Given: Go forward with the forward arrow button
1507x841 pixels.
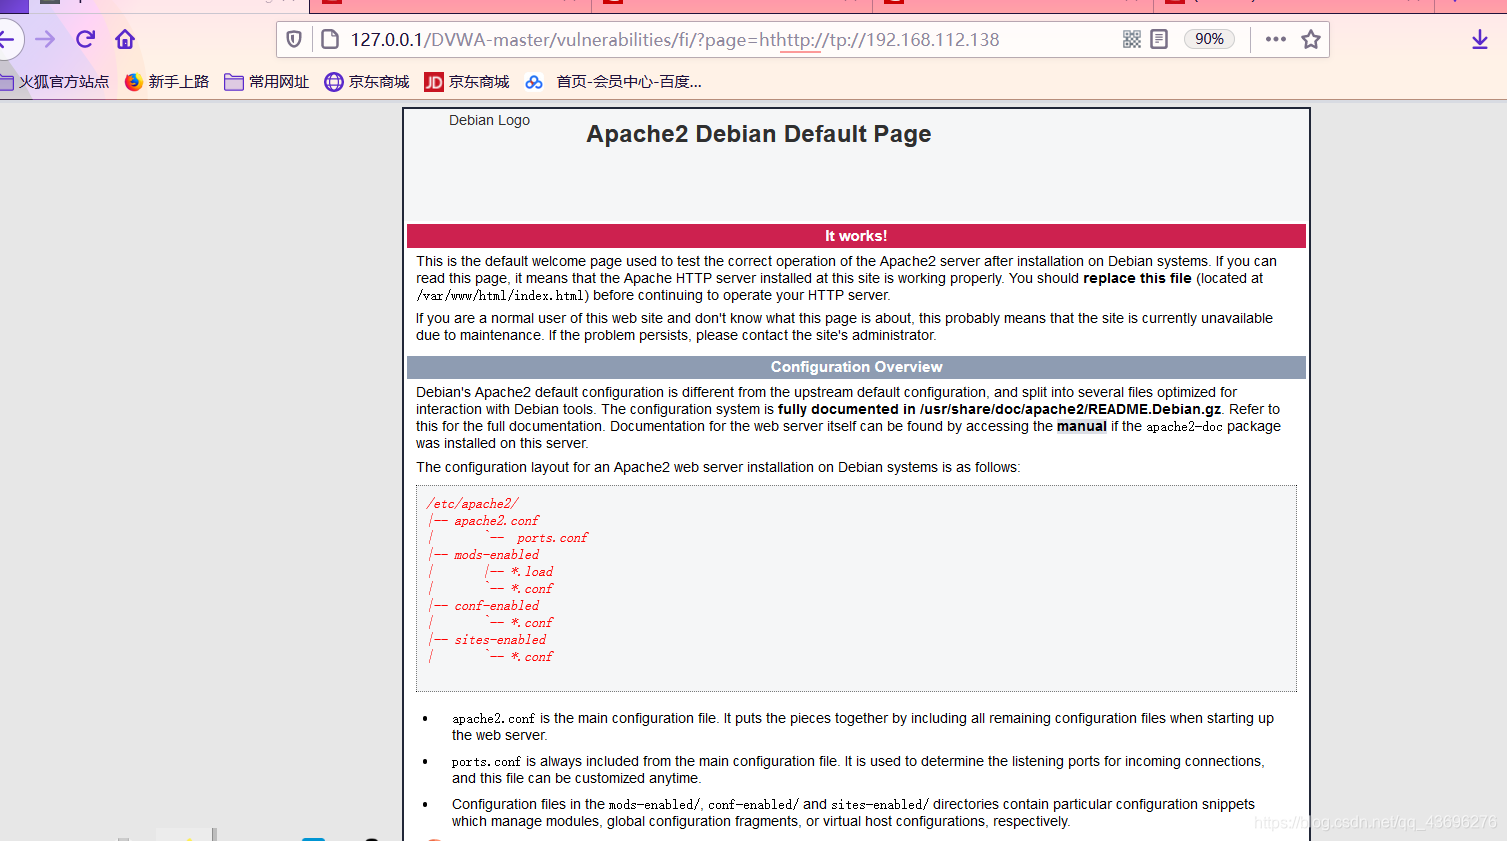Looking at the screenshot, I should [45, 39].
